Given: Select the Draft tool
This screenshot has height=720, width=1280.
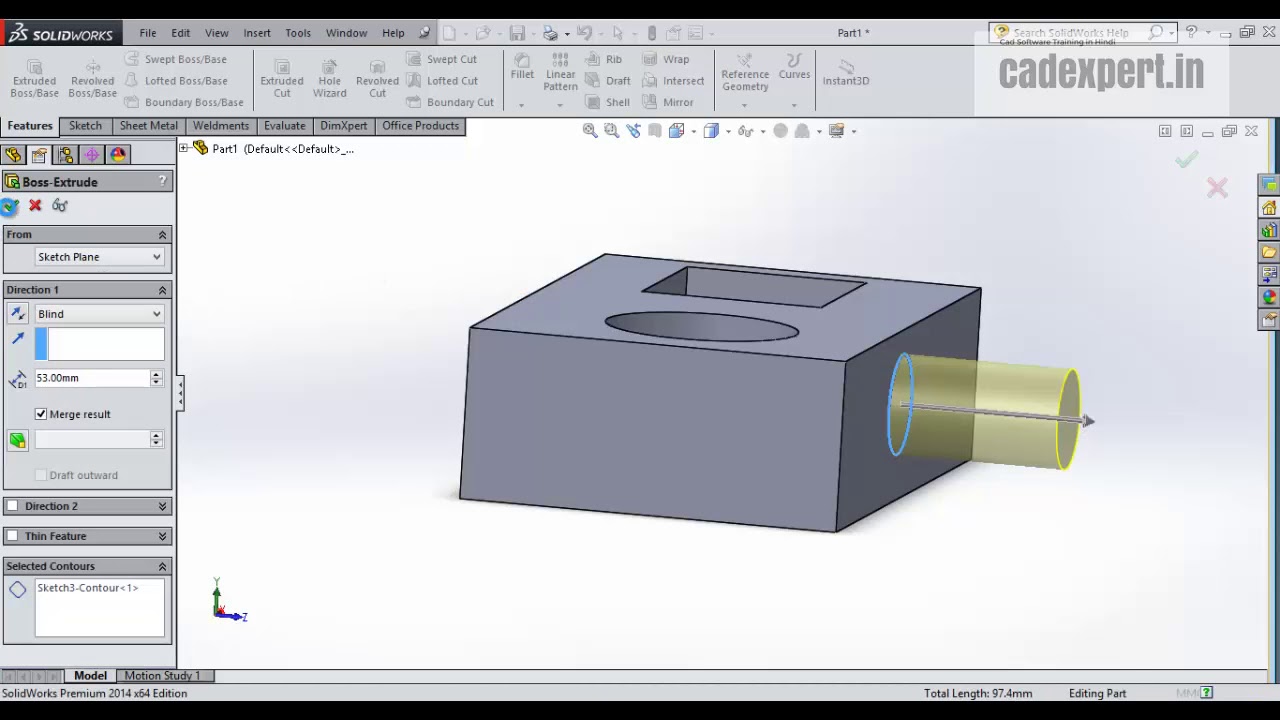Looking at the screenshot, I should pos(608,80).
